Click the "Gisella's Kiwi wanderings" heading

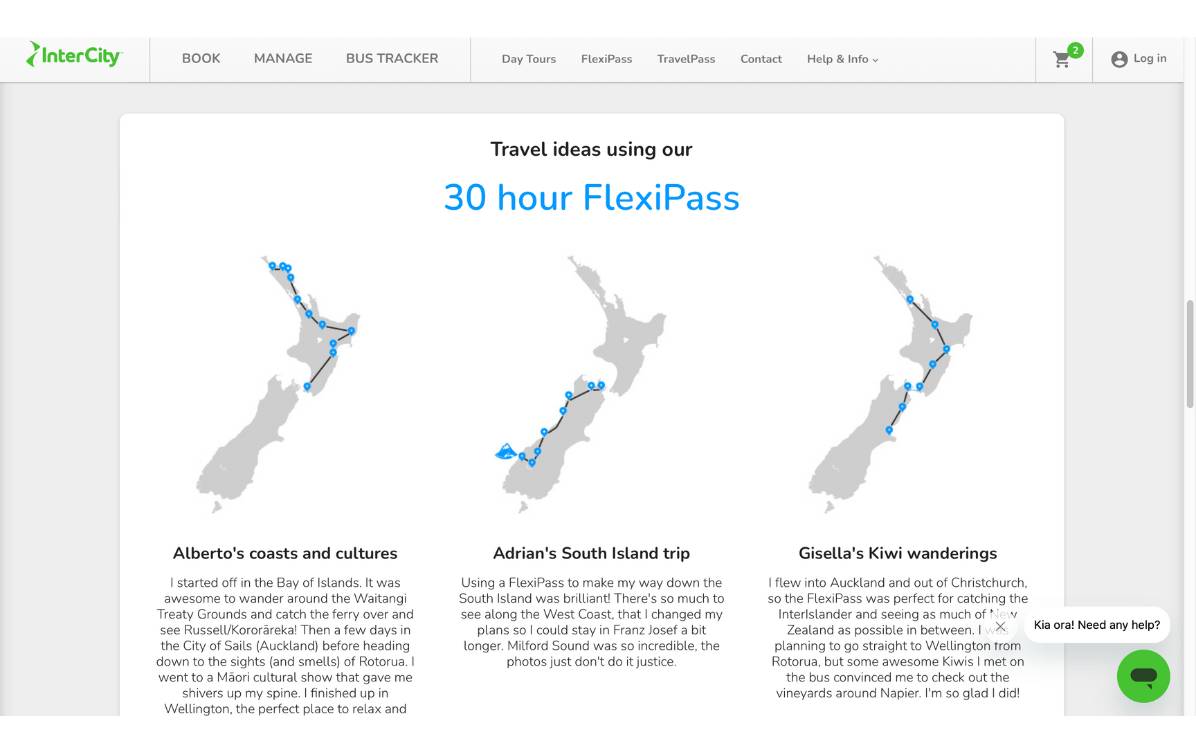tap(898, 553)
